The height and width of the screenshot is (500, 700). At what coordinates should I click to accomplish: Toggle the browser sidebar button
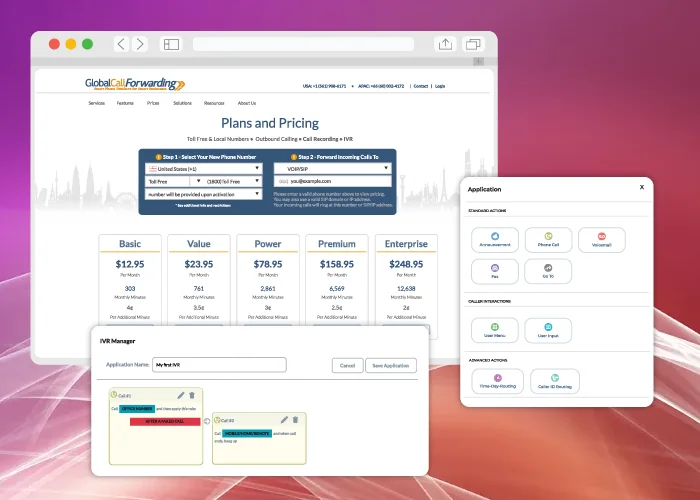pyautogui.click(x=171, y=44)
